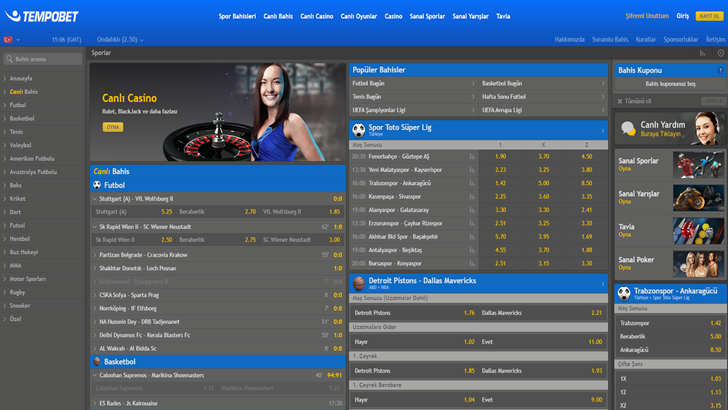Viewport: 728px width, 410px height.
Task: Click stats icon for Bursaspor - Konyaspor
Action: click(472, 264)
